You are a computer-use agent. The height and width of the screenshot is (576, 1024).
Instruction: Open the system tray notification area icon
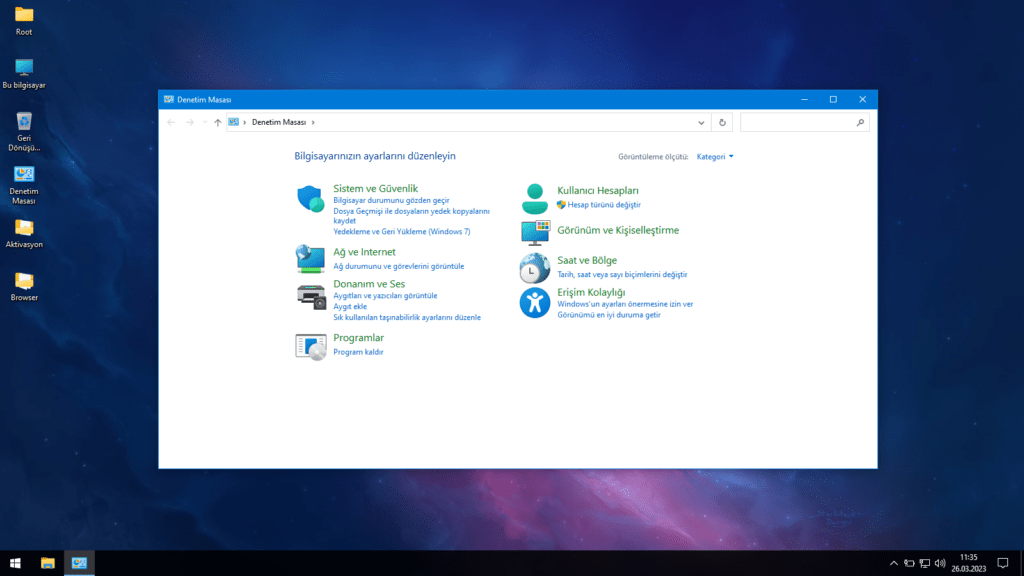pos(893,562)
